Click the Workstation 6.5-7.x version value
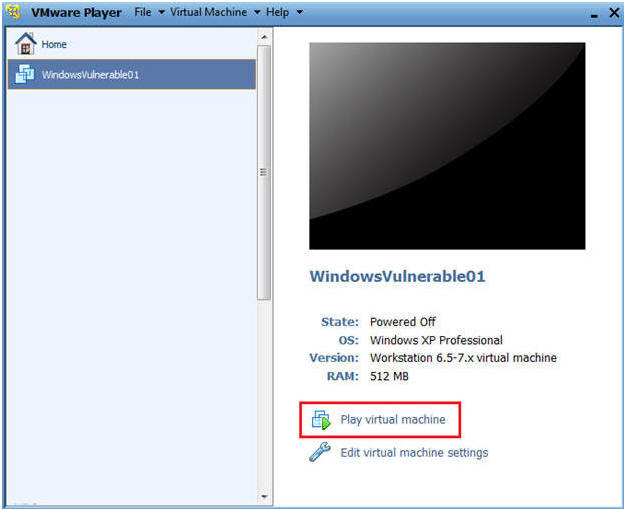The width and height of the screenshot is (625, 510). (x=463, y=358)
